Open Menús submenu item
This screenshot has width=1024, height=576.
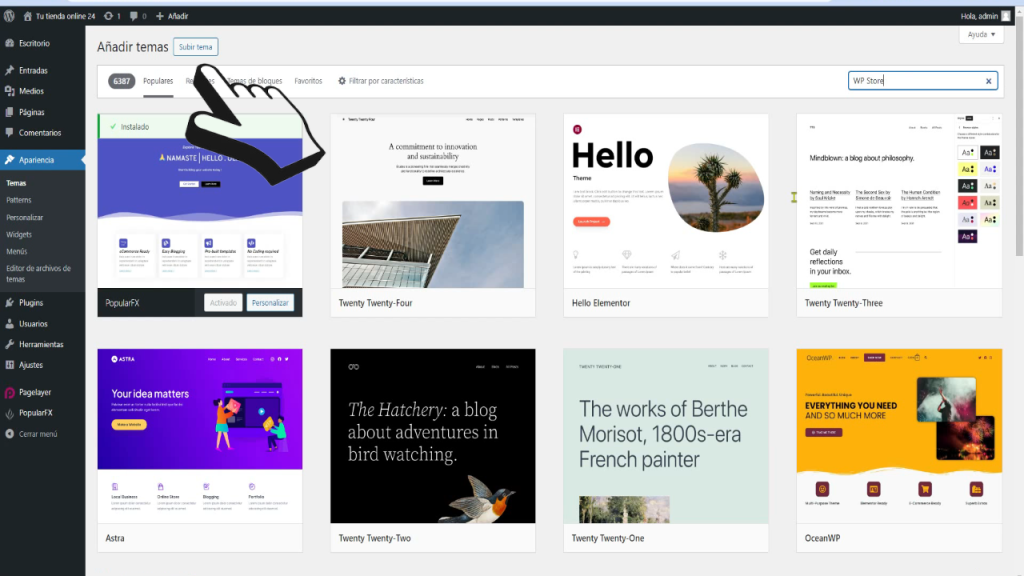pyautogui.click(x=17, y=251)
